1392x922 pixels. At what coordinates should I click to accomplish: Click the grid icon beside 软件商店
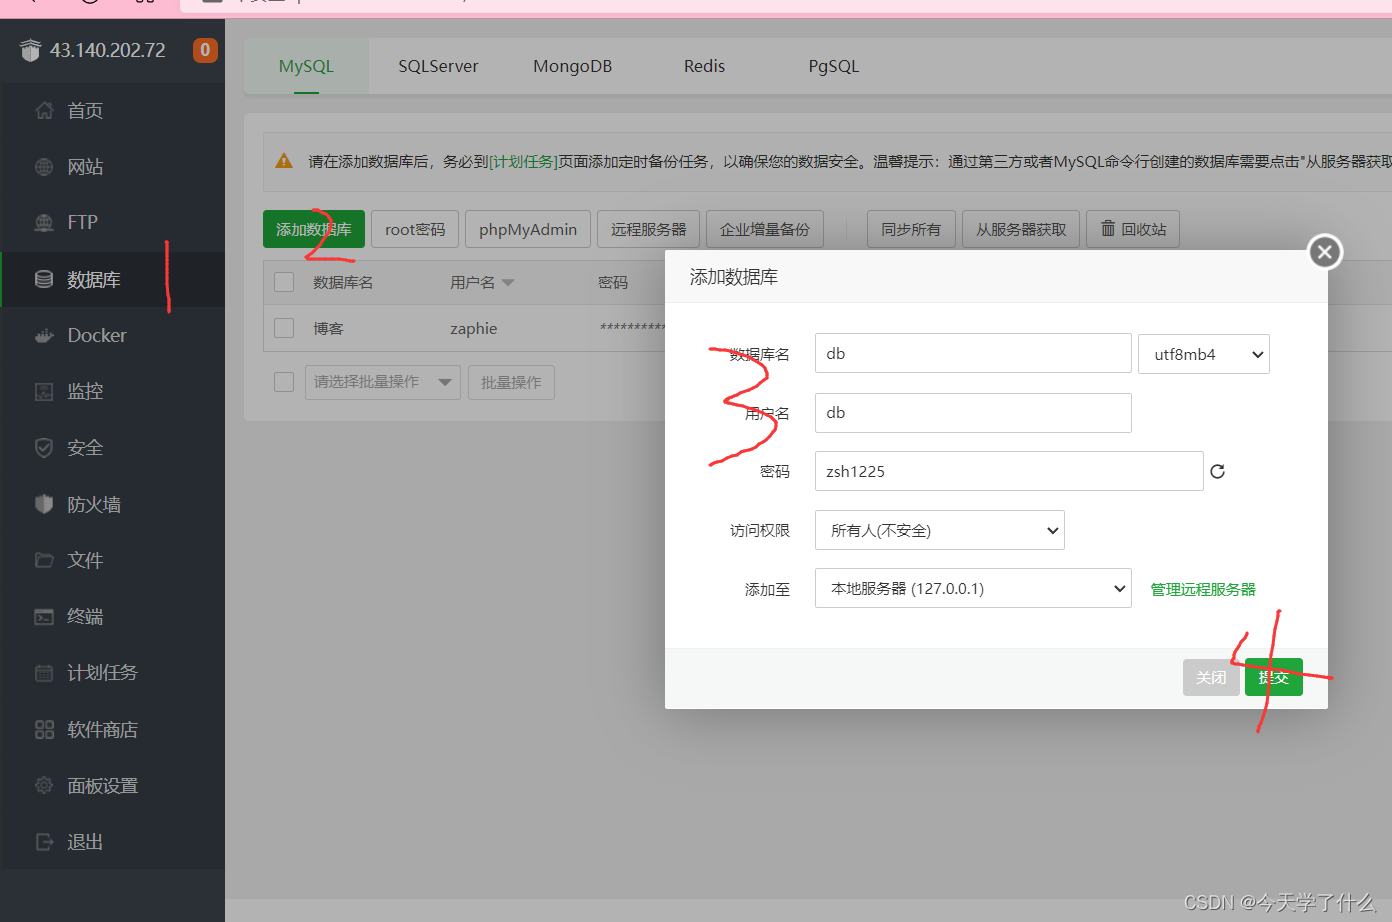pyautogui.click(x=44, y=730)
